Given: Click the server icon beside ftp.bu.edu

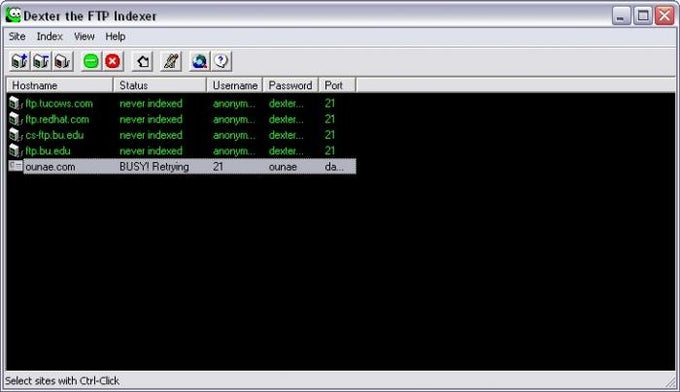Looking at the screenshot, I should pos(16,150).
